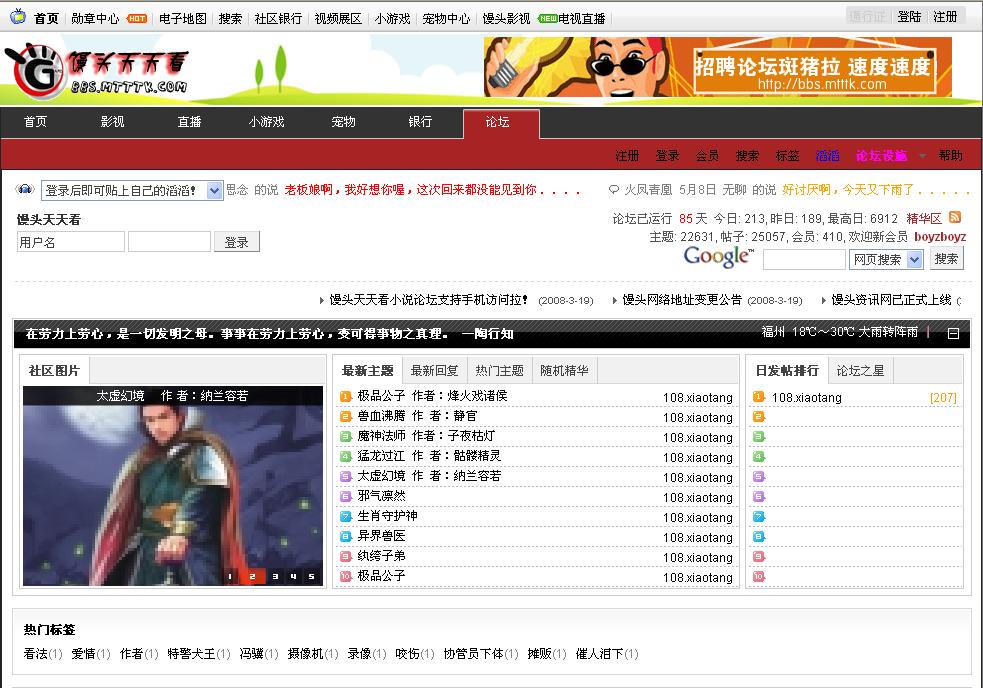Click 注册 in the red menu bar
This screenshot has width=983, height=688.
click(x=627, y=156)
